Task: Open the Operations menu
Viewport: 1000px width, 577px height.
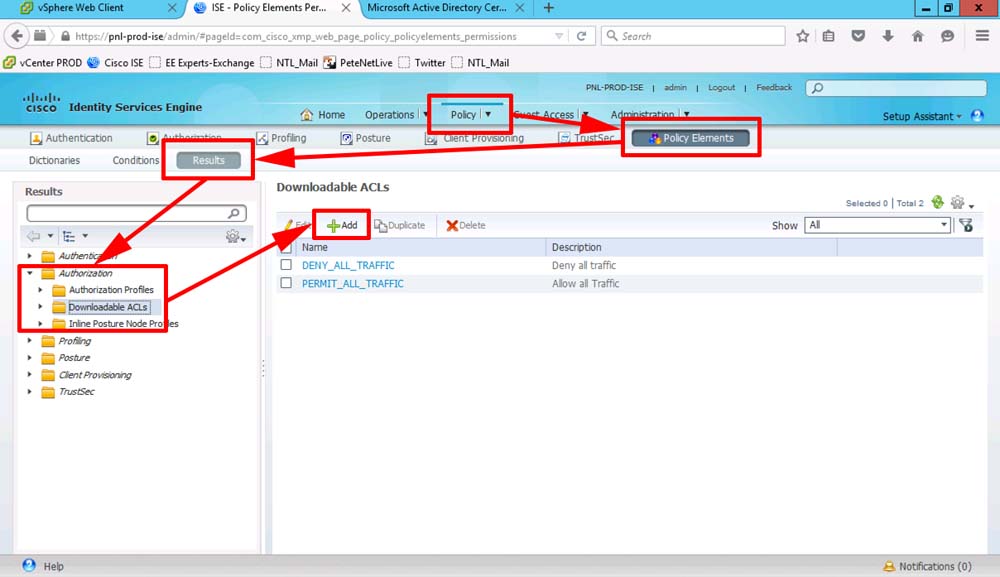Action: (395, 115)
